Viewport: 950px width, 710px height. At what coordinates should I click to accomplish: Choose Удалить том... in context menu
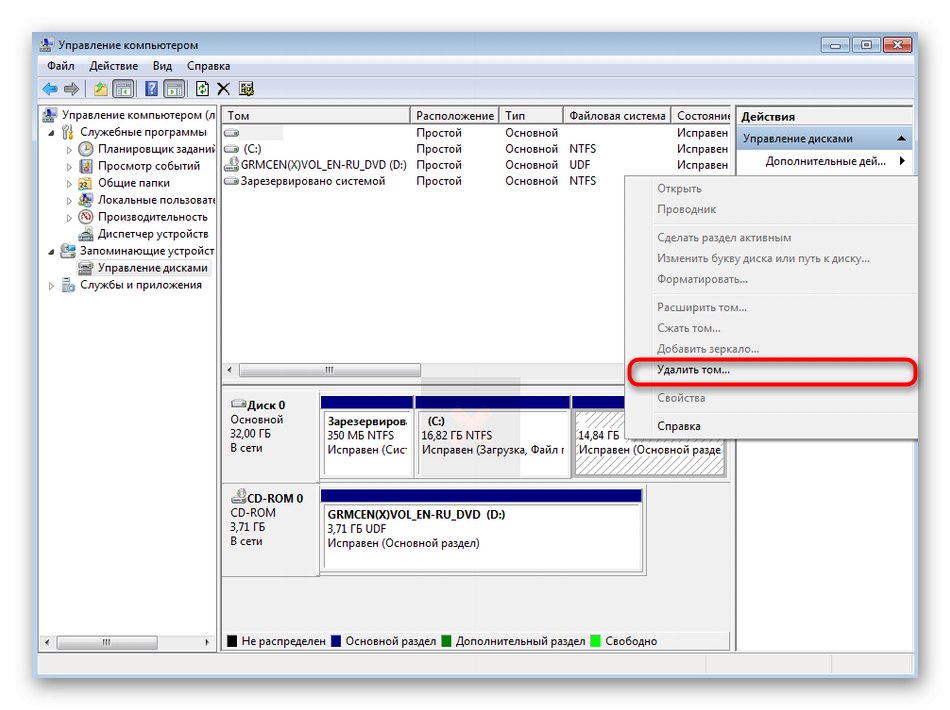[x=772, y=370]
